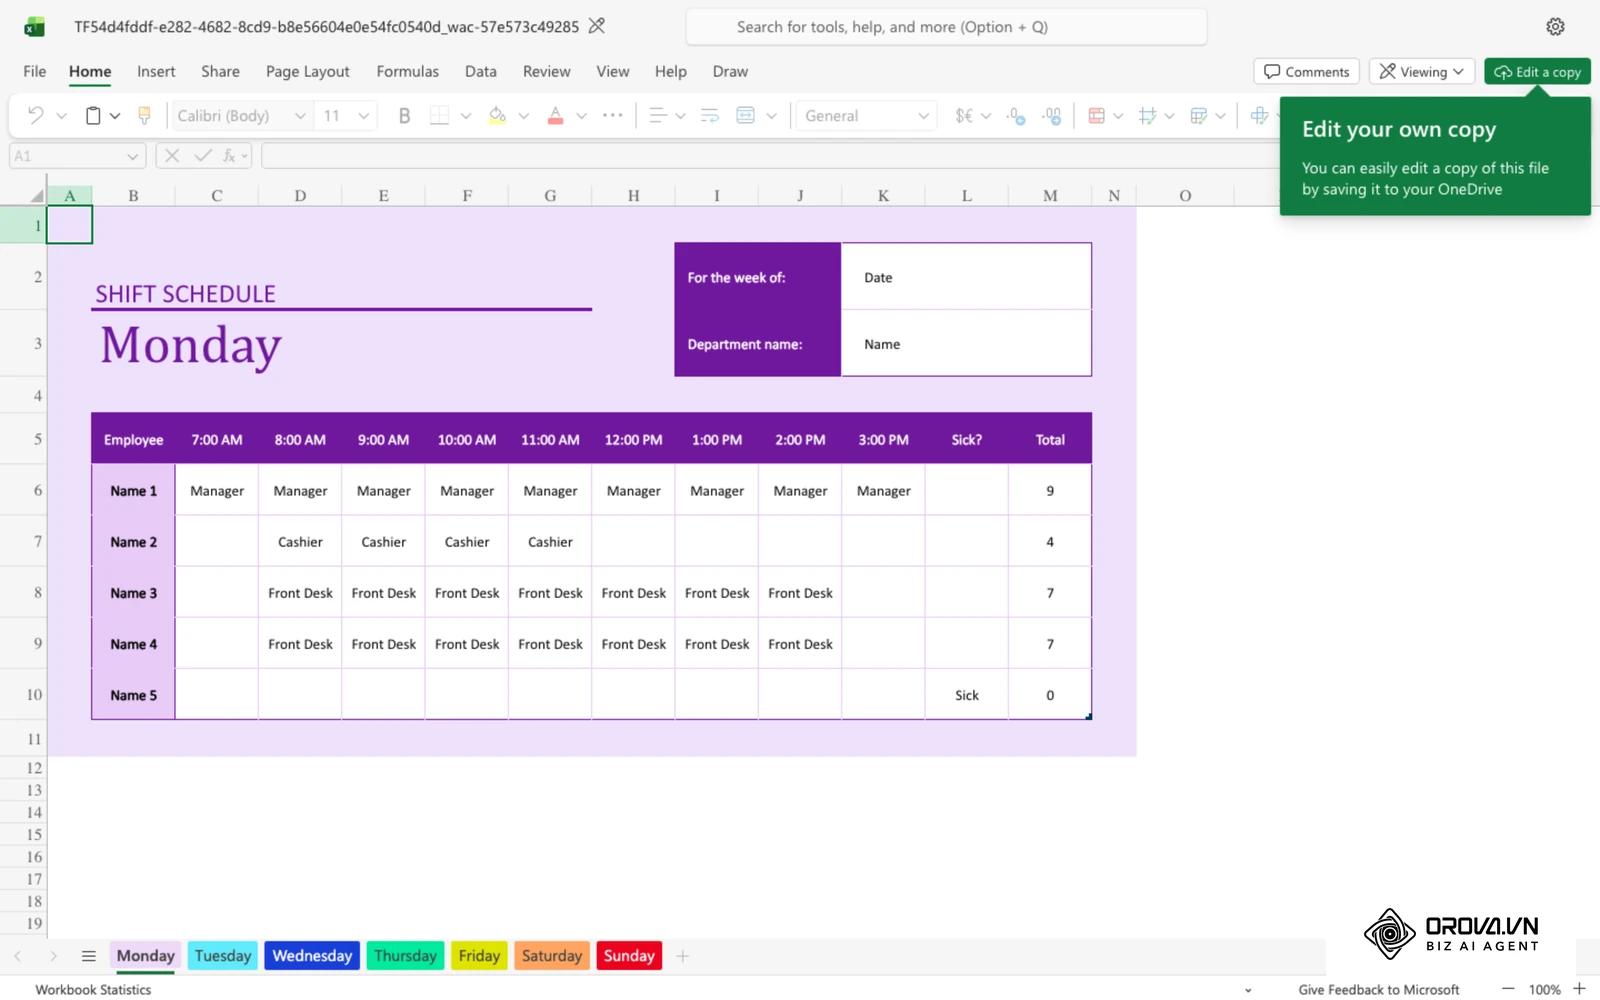Click Give Feedback to Microsoft
This screenshot has height=1000, width=1600.
(x=1378, y=989)
